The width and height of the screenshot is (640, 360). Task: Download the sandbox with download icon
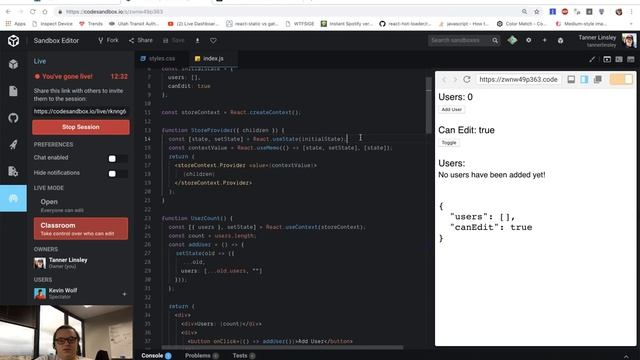198,40
